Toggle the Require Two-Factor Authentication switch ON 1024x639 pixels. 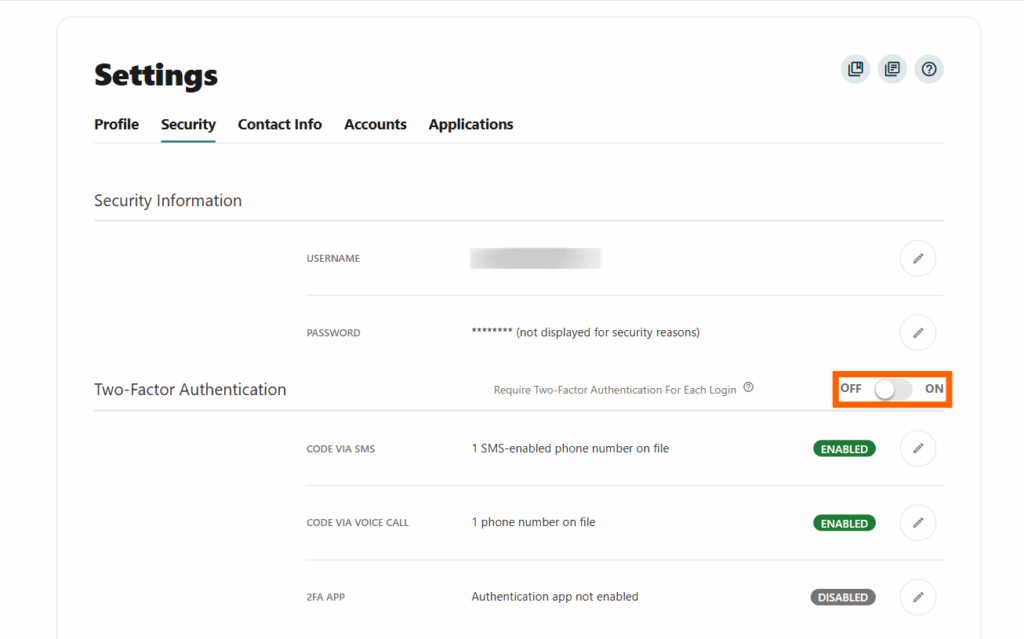891,389
